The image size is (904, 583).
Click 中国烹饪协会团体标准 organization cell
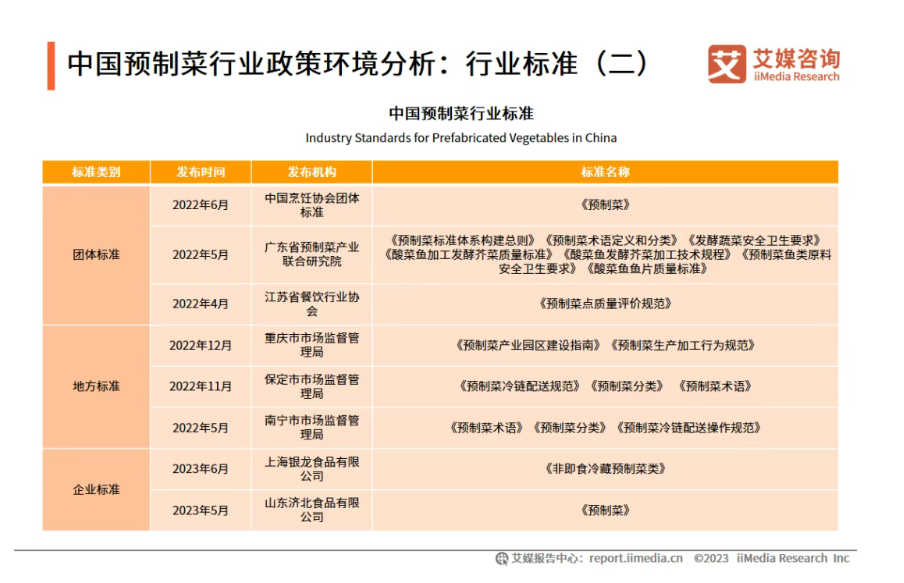[312, 205]
